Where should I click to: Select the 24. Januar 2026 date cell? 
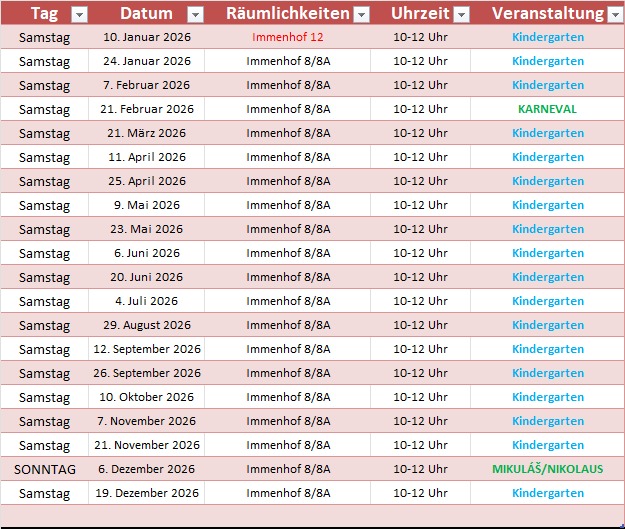(146, 61)
